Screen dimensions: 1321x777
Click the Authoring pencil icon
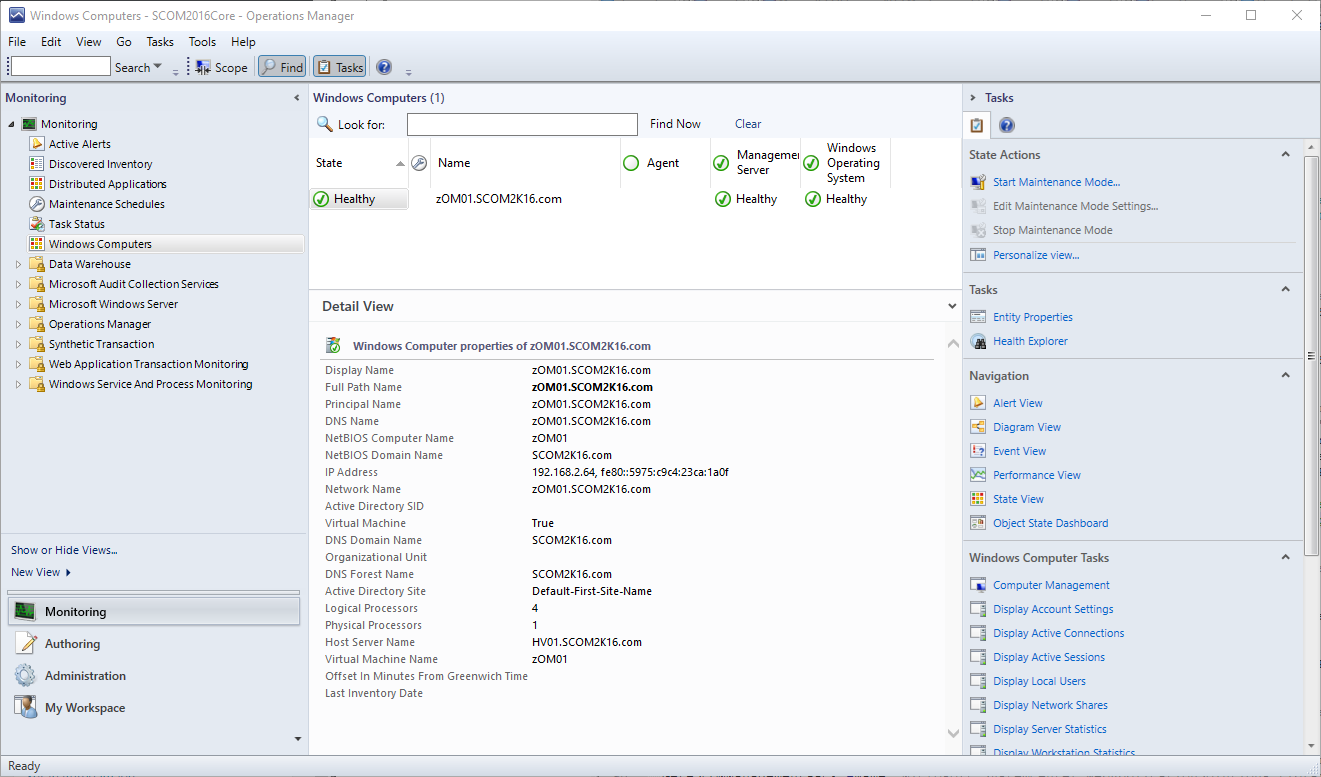coord(26,643)
